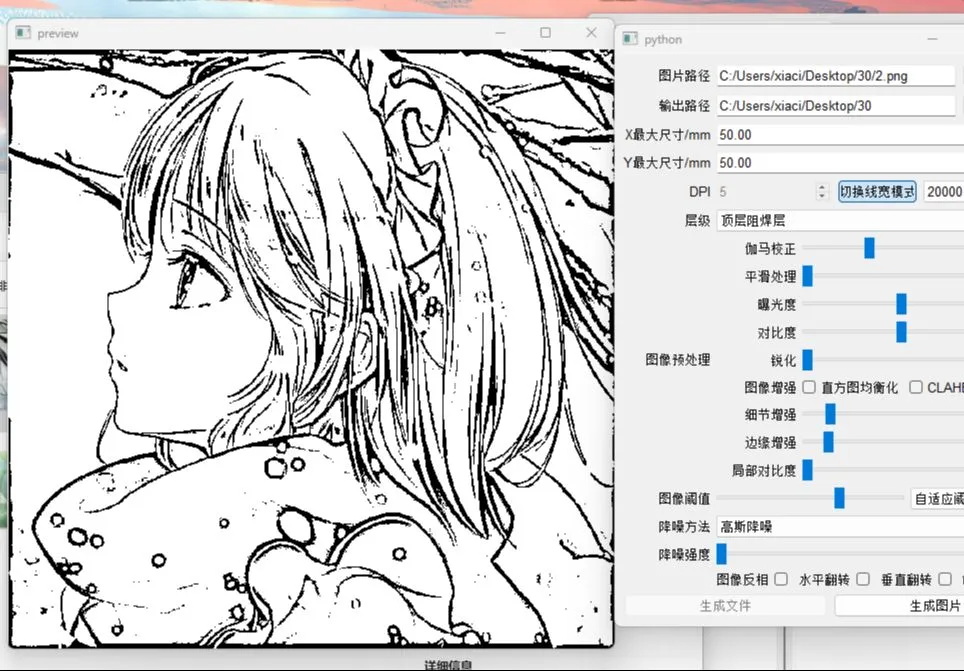Viewport: 964px width, 671px height.
Task: Click the 图片路径 input field
Action: tap(836, 76)
